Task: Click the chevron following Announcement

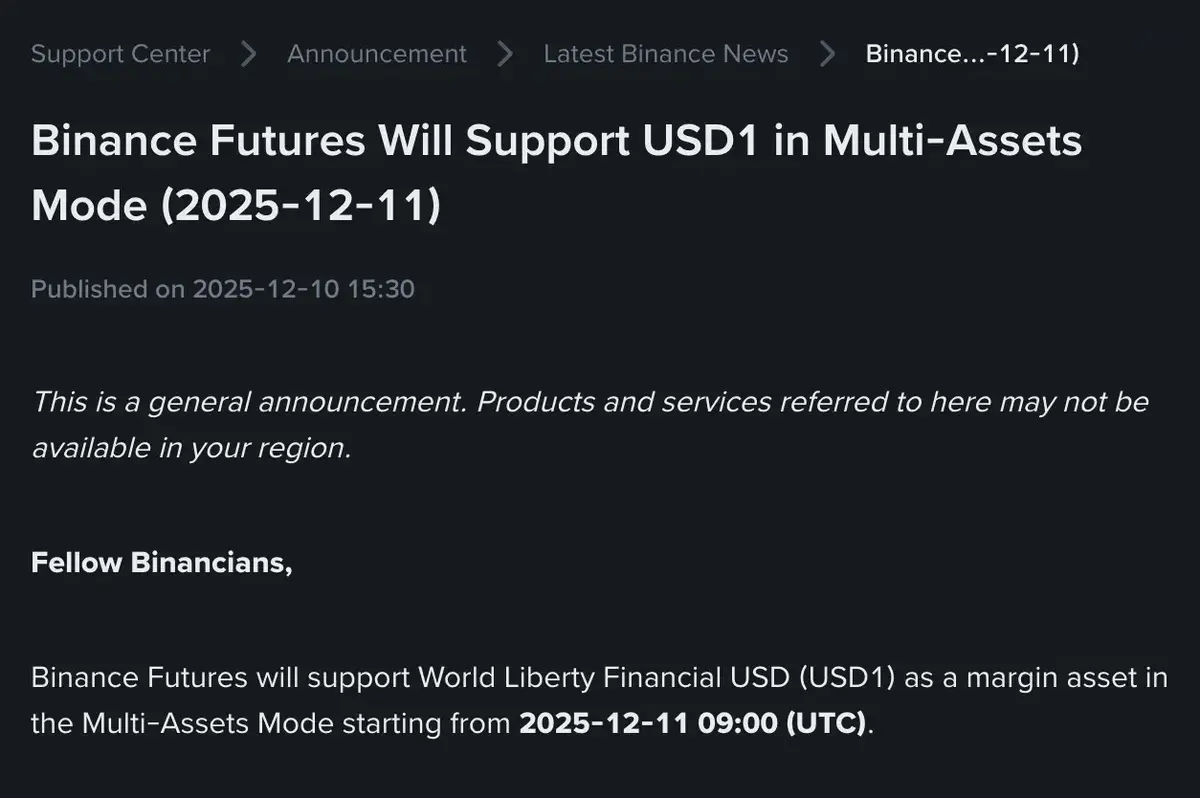Action: tap(505, 54)
